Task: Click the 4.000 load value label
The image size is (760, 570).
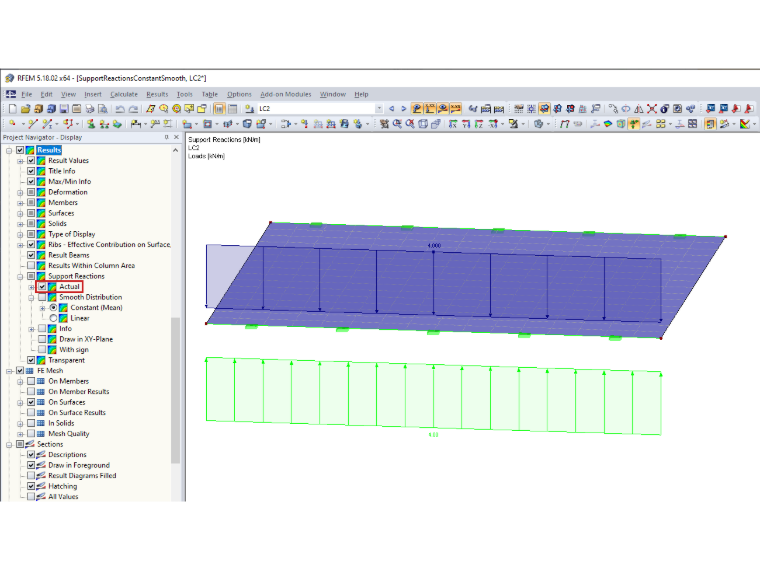Action: tap(434, 246)
